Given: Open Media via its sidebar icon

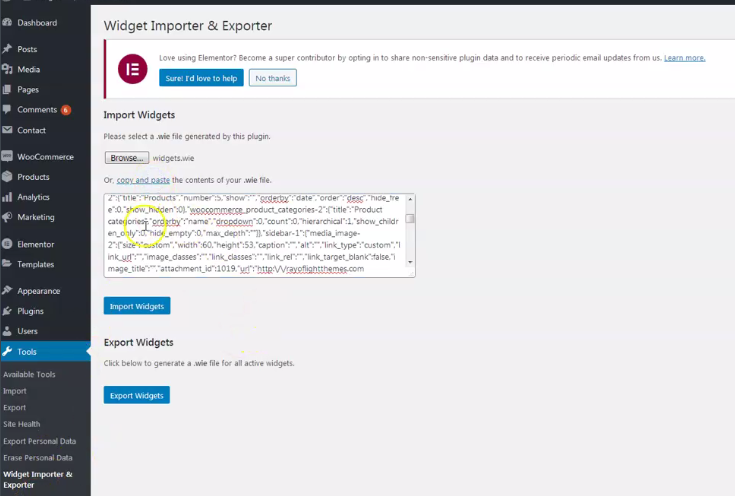Looking at the screenshot, I should click(8, 69).
